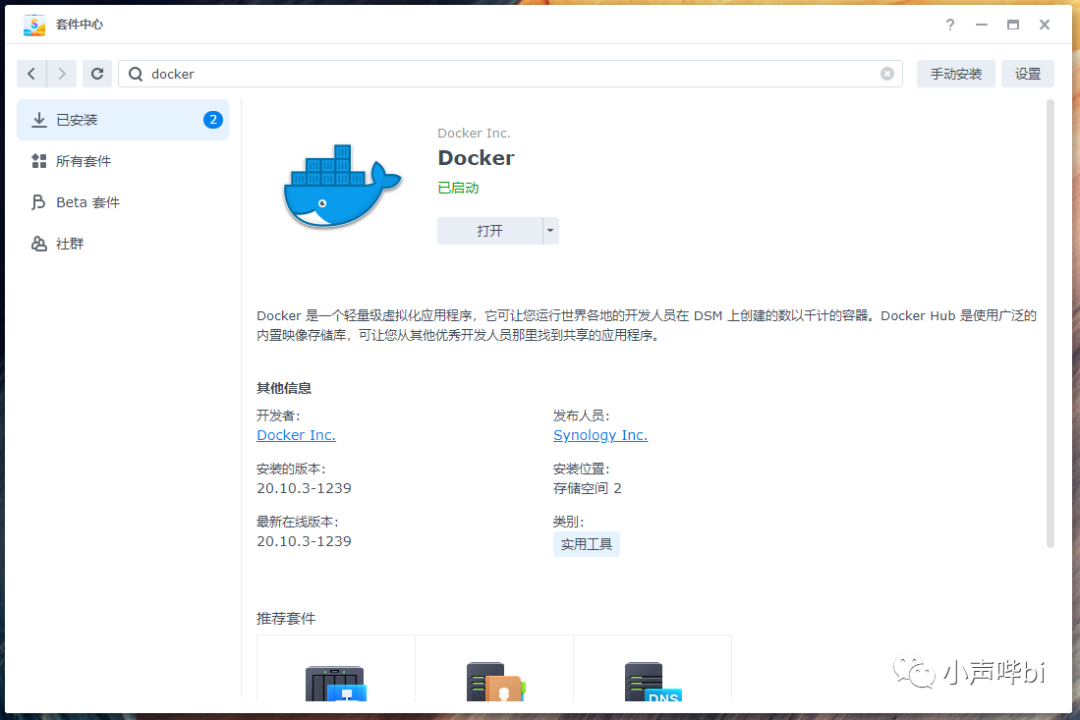Image resolution: width=1080 pixels, height=720 pixels.
Task: Expand the dropdown arrow beside 打开
Action: click(550, 231)
